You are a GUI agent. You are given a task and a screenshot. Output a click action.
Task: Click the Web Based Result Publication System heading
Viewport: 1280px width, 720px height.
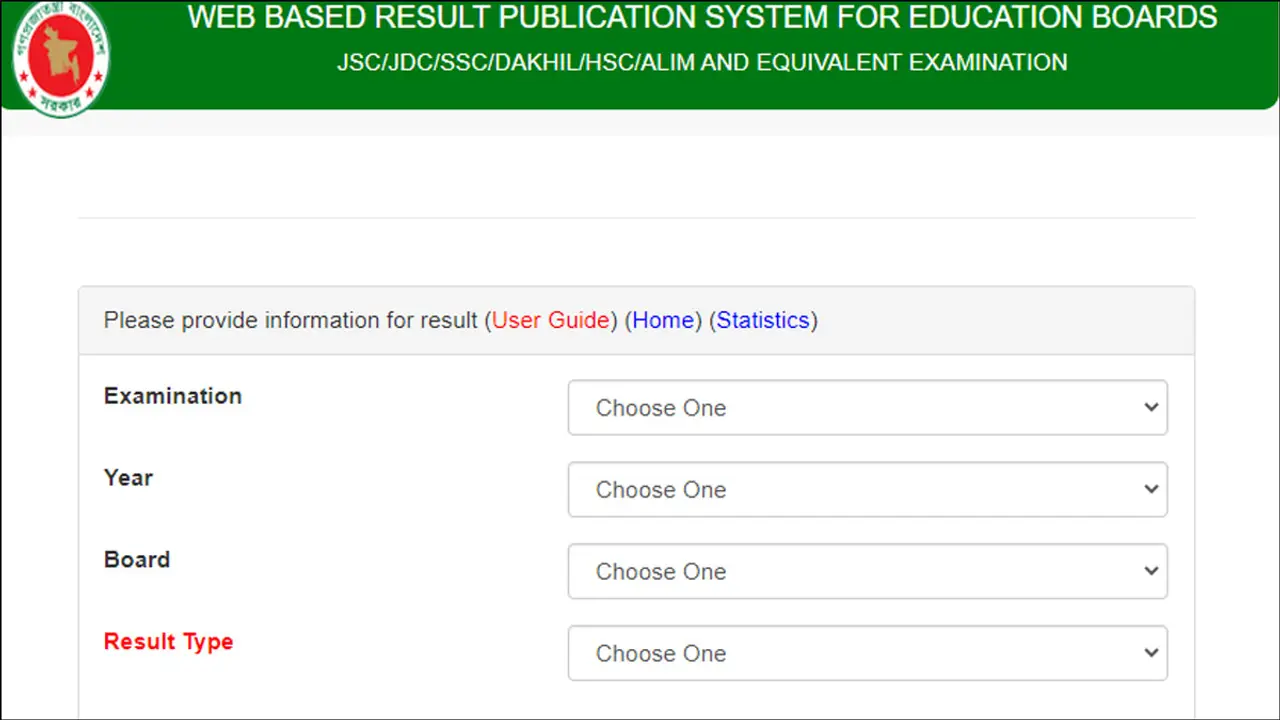click(x=702, y=17)
